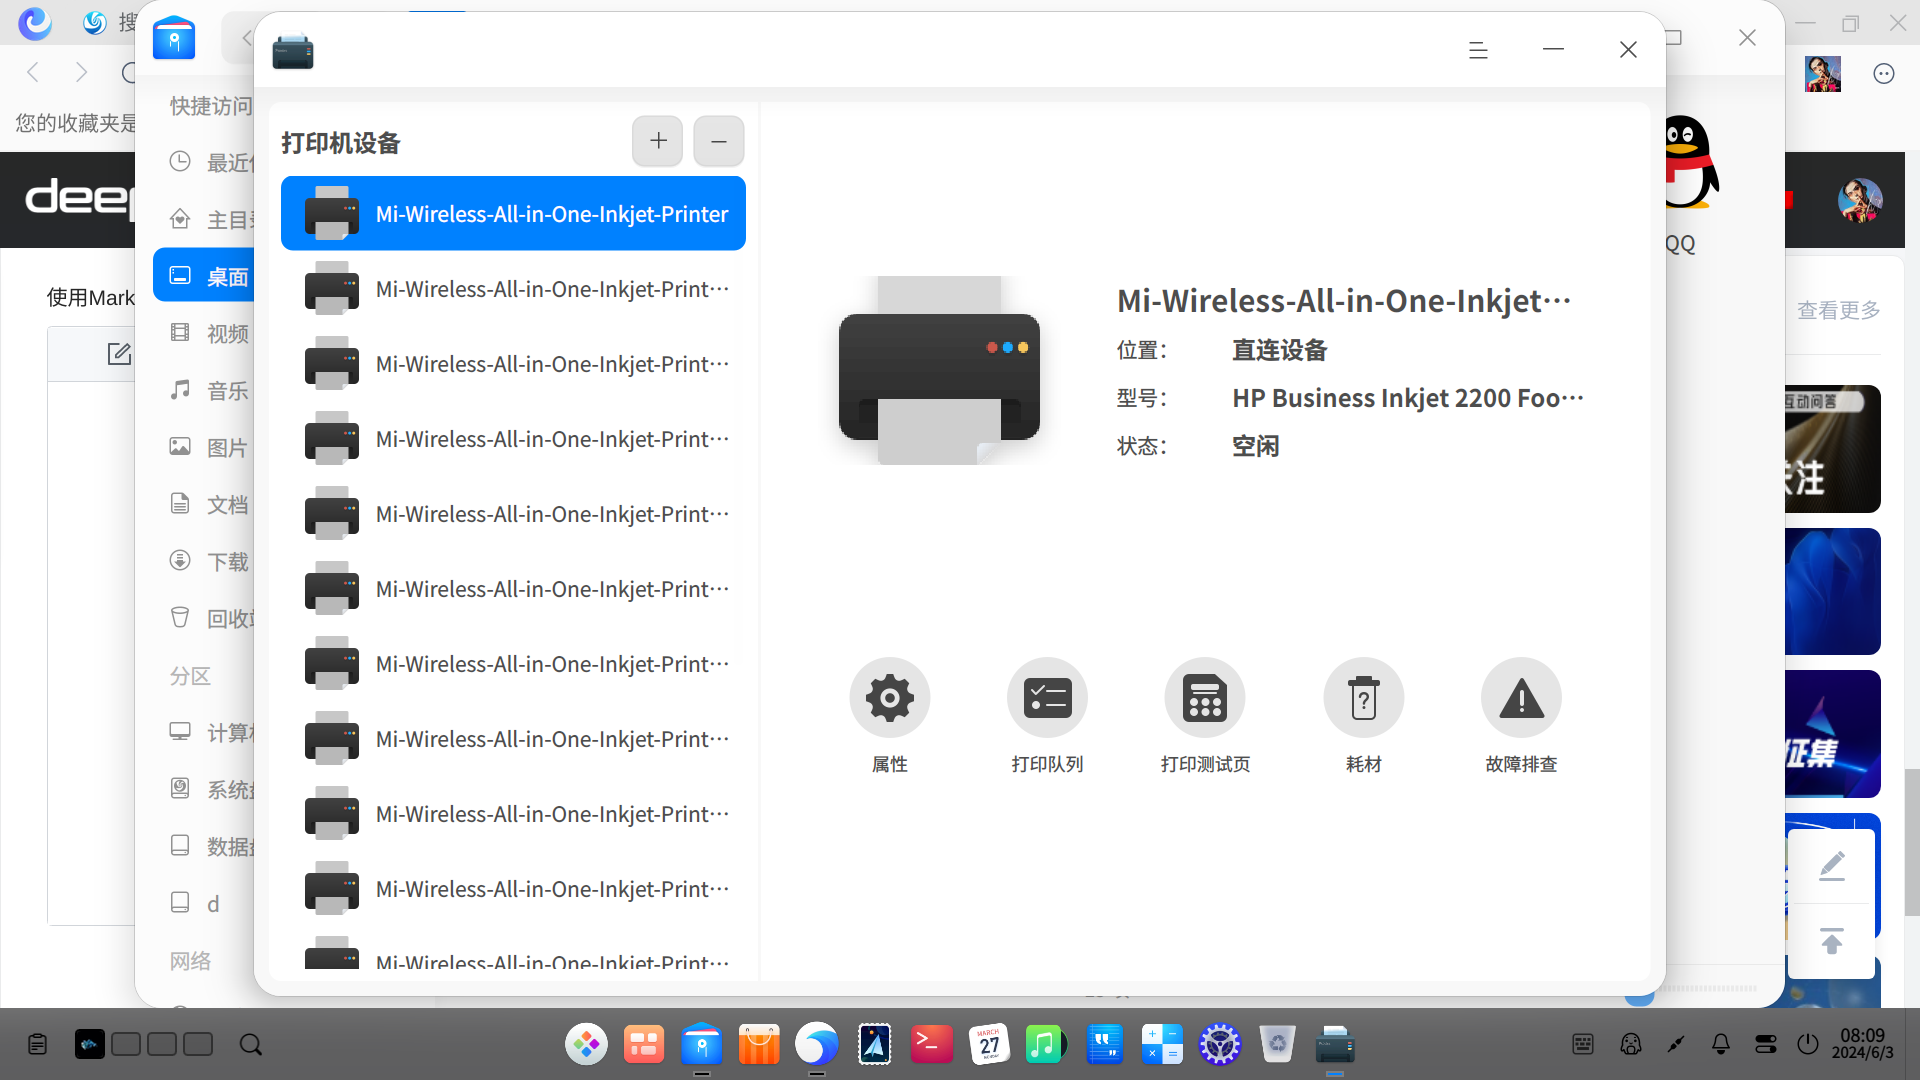1920x1080 pixels.
Task: Print a test page with 打印测试页
Action: pos(1204,697)
